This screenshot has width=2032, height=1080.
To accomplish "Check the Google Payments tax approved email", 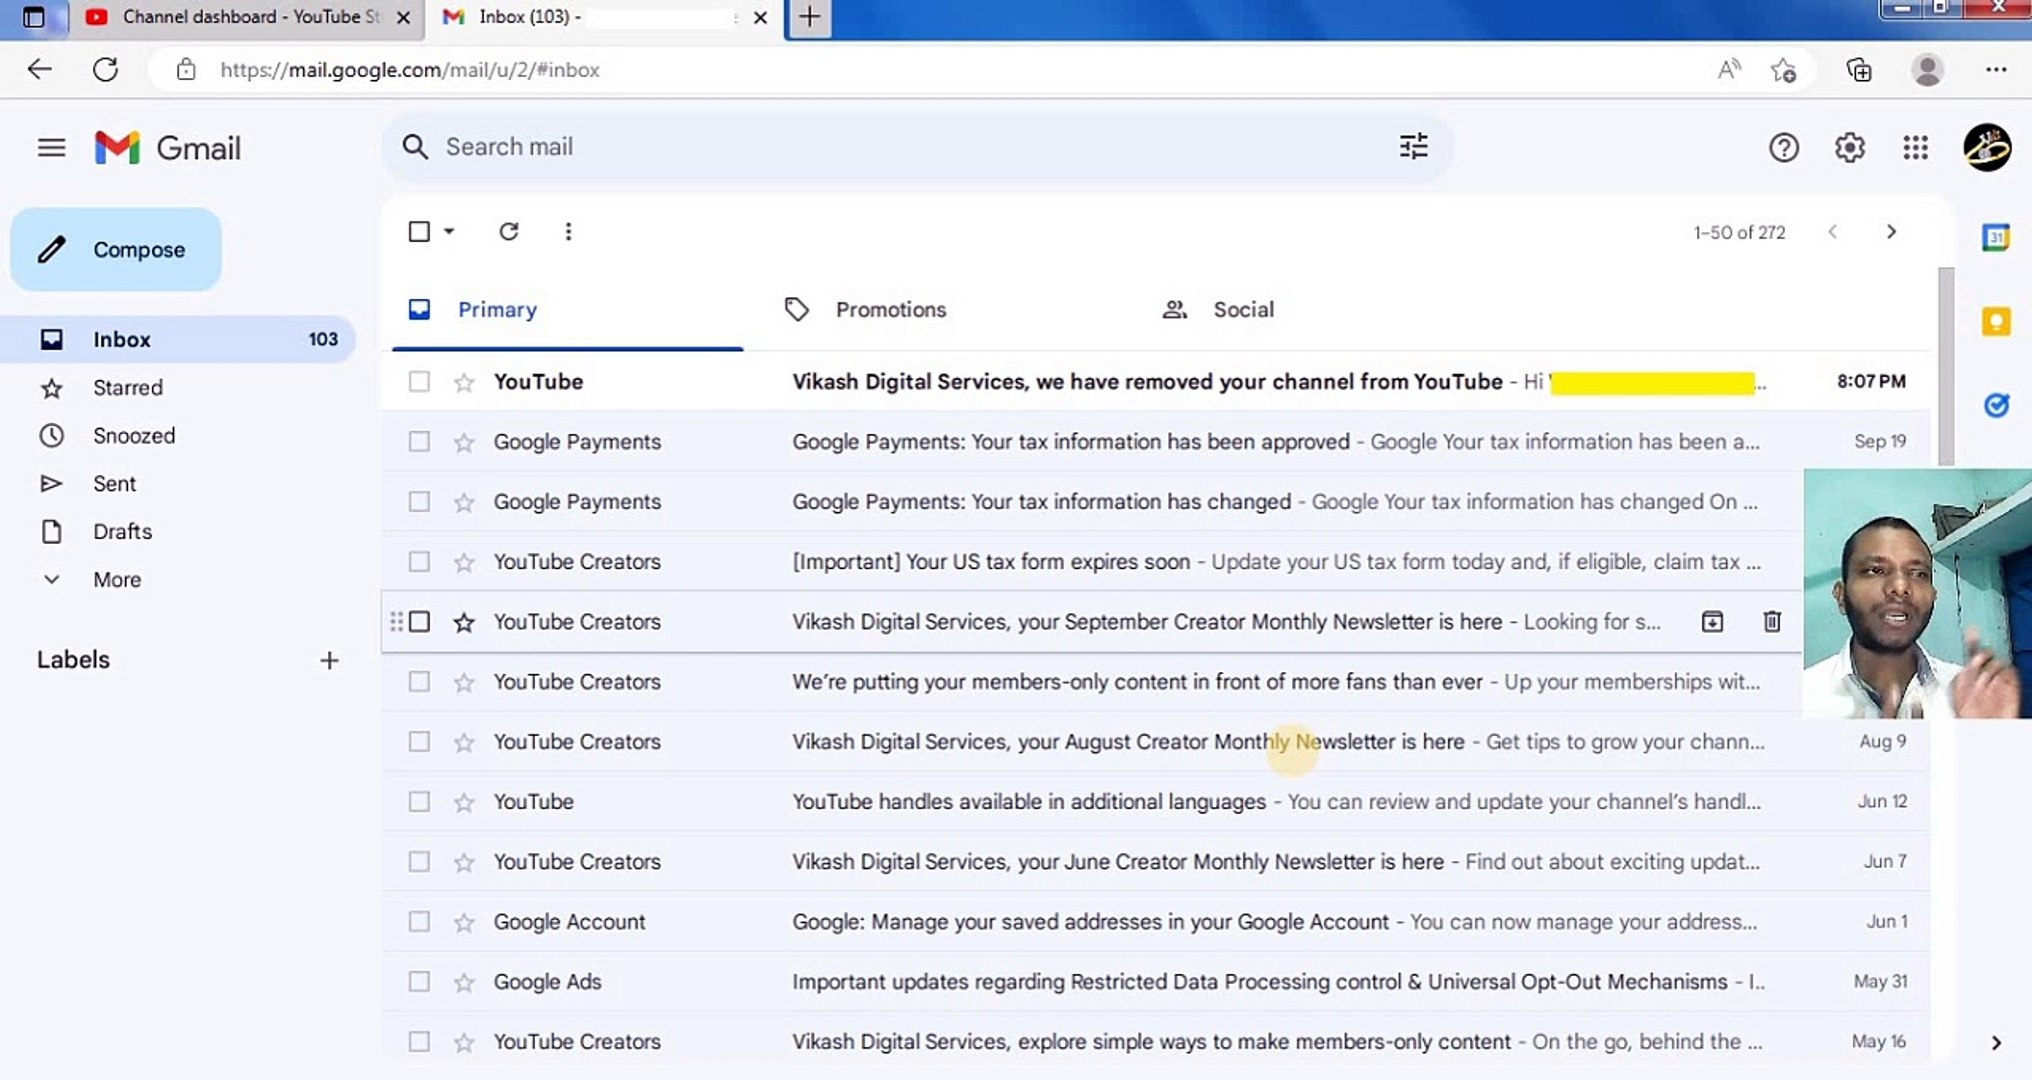I will pos(418,441).
